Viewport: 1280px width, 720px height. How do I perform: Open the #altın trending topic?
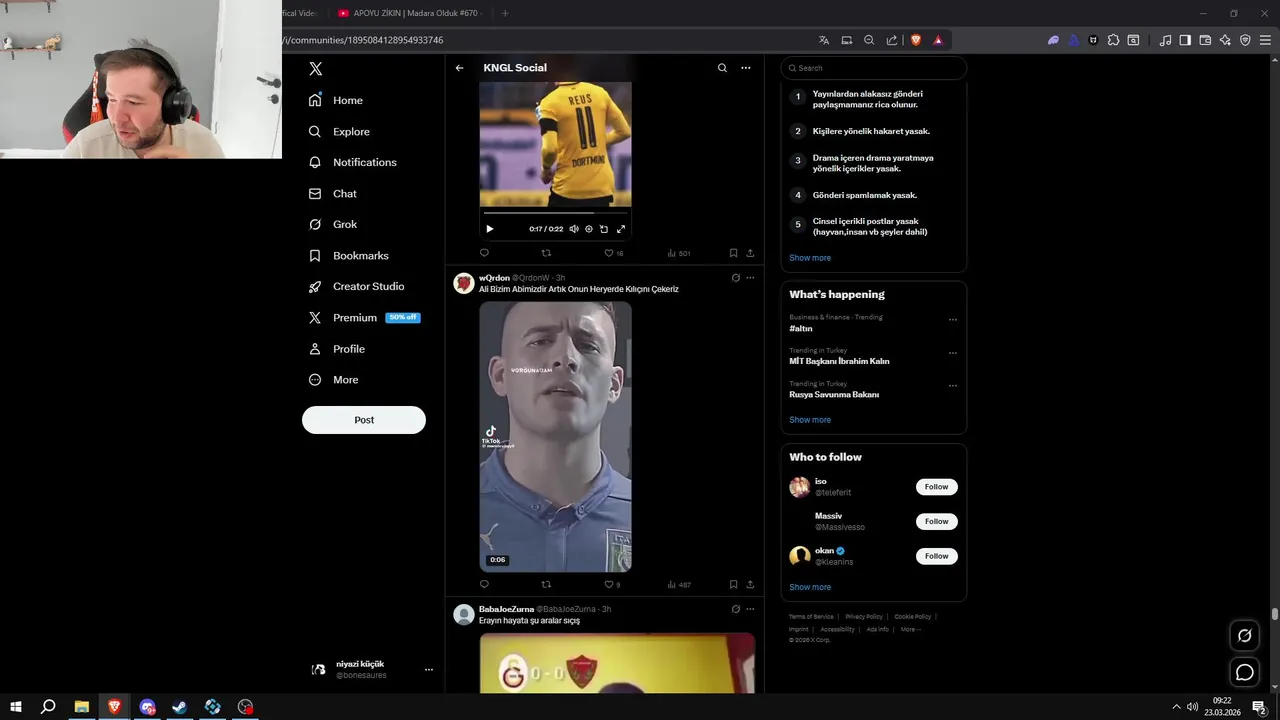click(x=800, y=328)
